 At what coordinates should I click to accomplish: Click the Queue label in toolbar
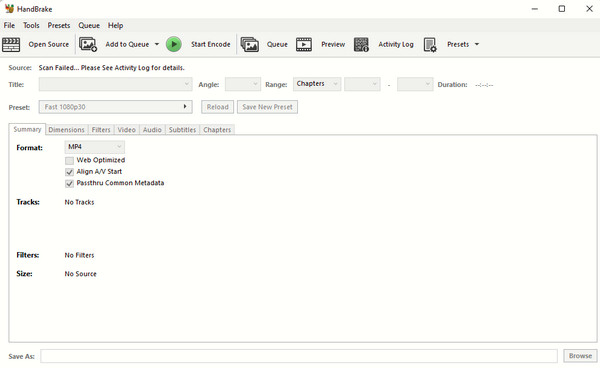[277, 44]
